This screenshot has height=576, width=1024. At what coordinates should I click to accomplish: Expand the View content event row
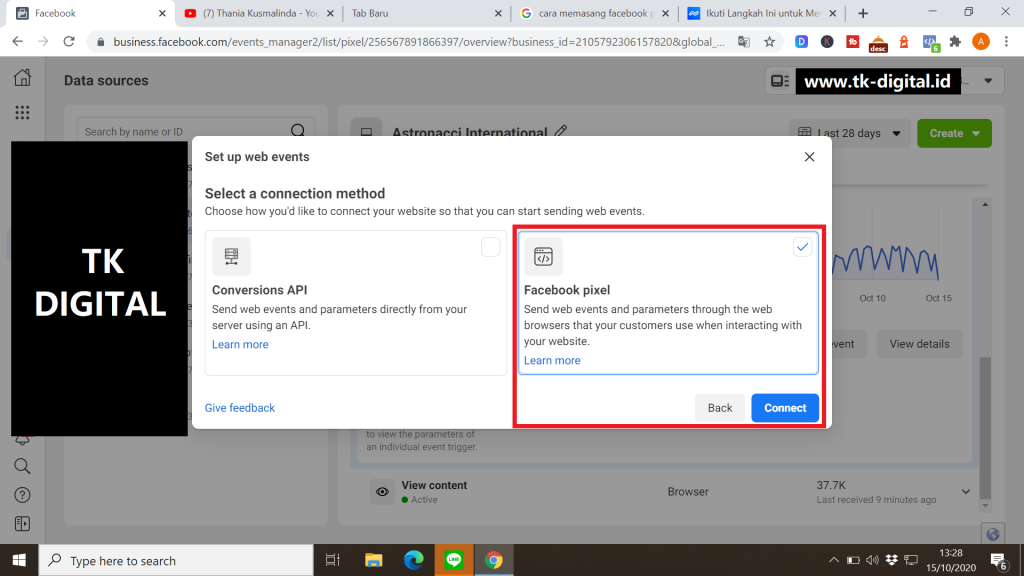(x=965, y=492)
